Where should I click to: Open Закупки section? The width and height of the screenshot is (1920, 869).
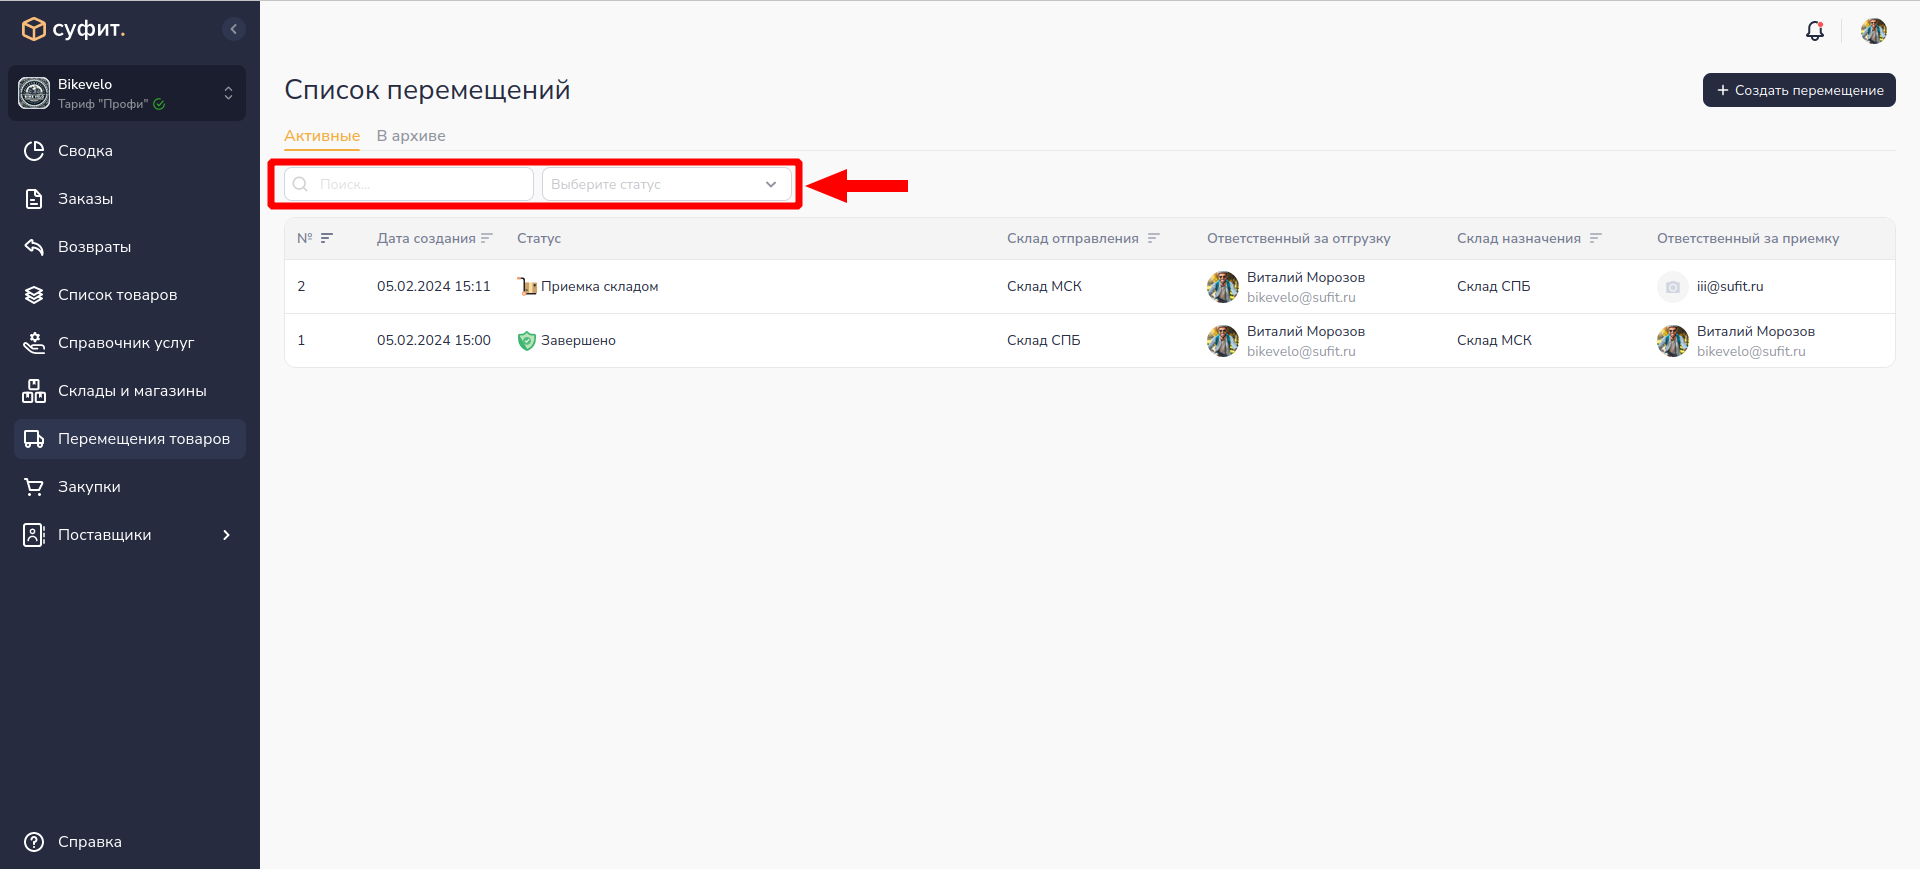point(130,487)
